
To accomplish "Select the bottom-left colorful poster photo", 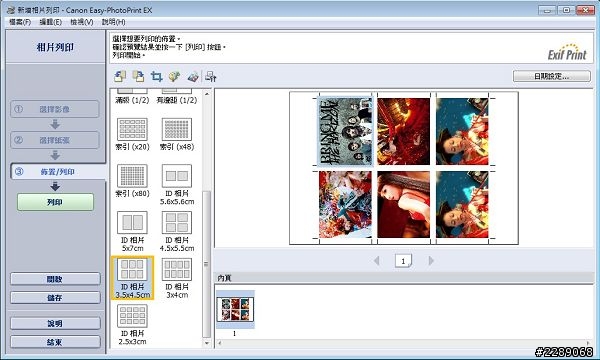I will pos(345,204).
